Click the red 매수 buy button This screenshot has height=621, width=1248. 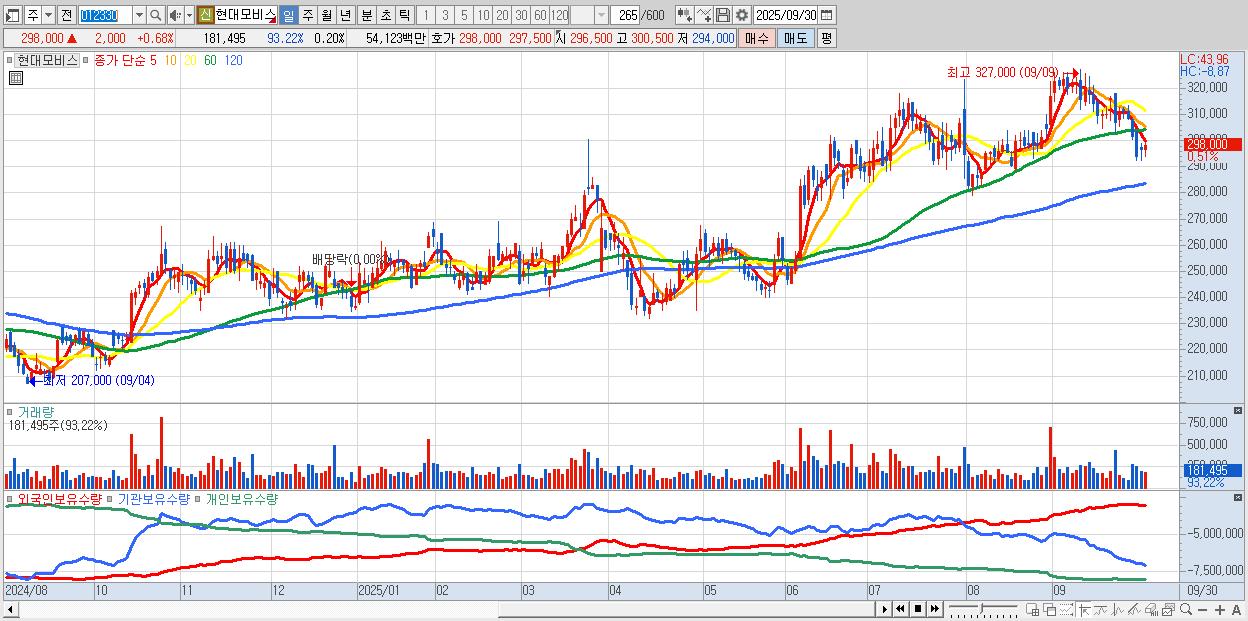(x=757, y=38)
